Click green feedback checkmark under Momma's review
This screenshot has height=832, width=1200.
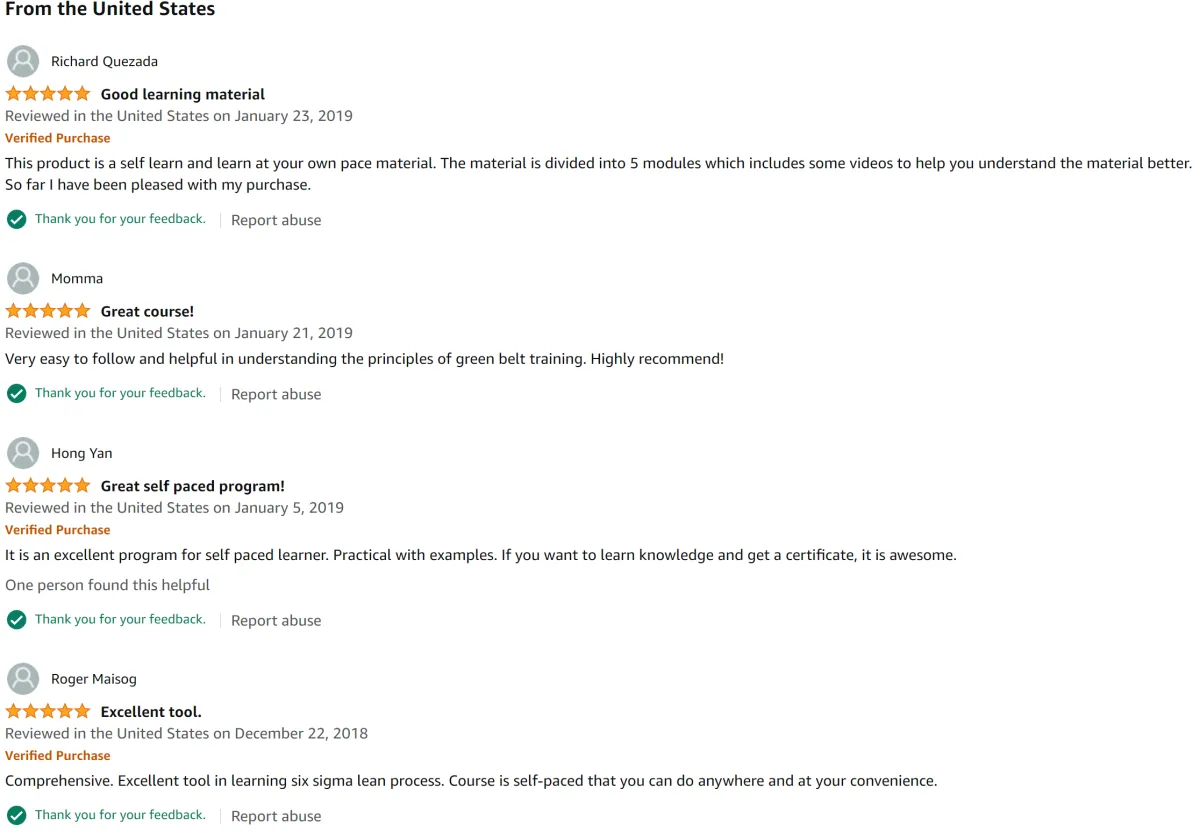pyautogui.click(x=16, y=393)
